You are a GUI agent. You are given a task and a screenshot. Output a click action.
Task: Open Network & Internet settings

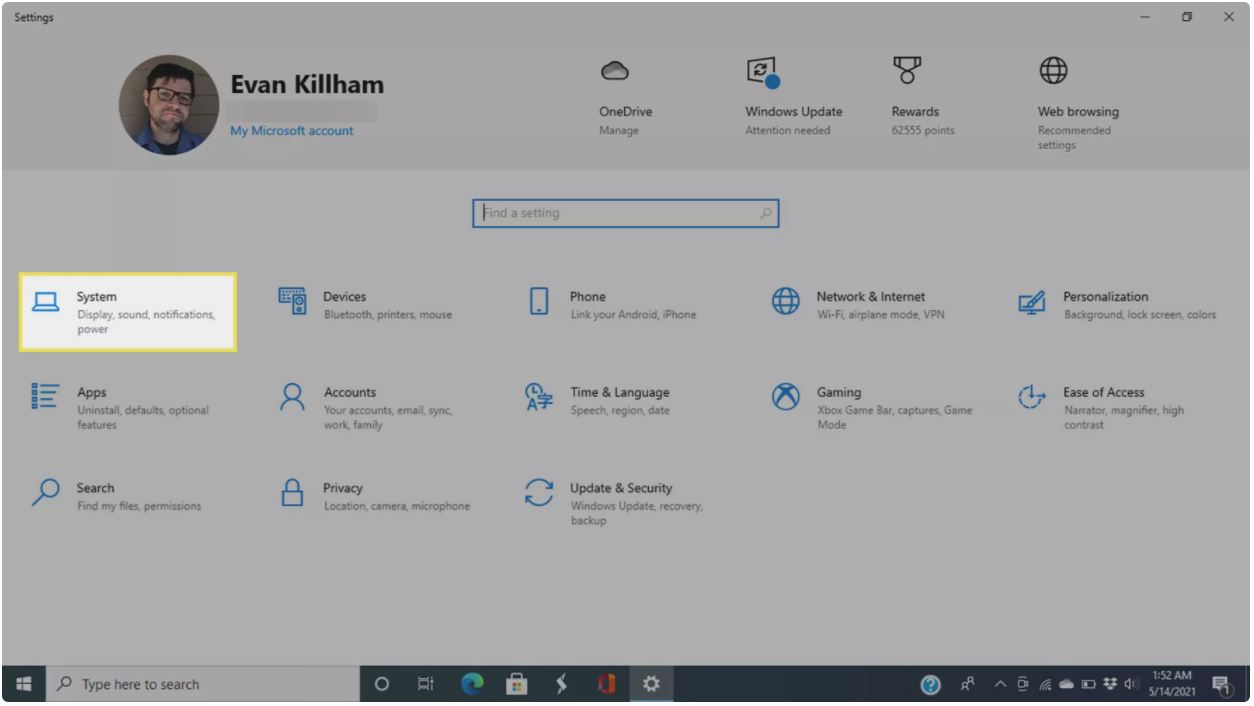pos(858,304)
